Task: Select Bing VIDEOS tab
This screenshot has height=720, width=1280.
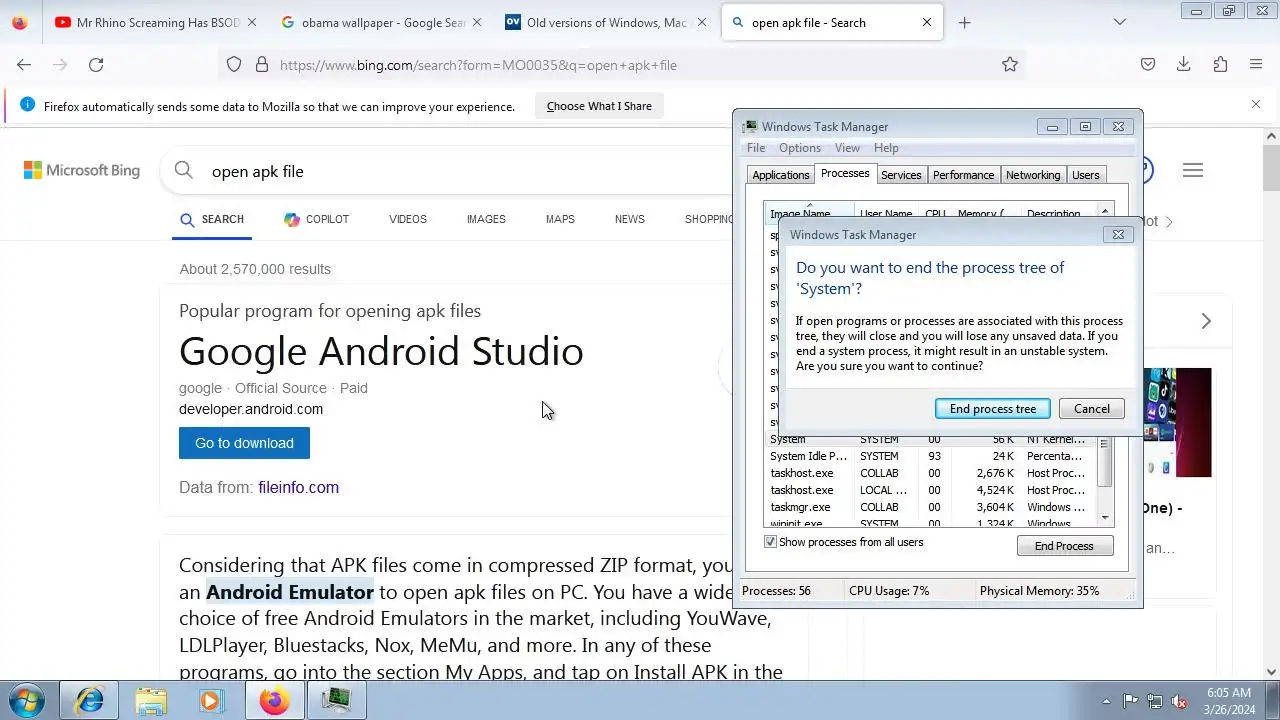Action: pyautogui.click(x=408, y=219)
